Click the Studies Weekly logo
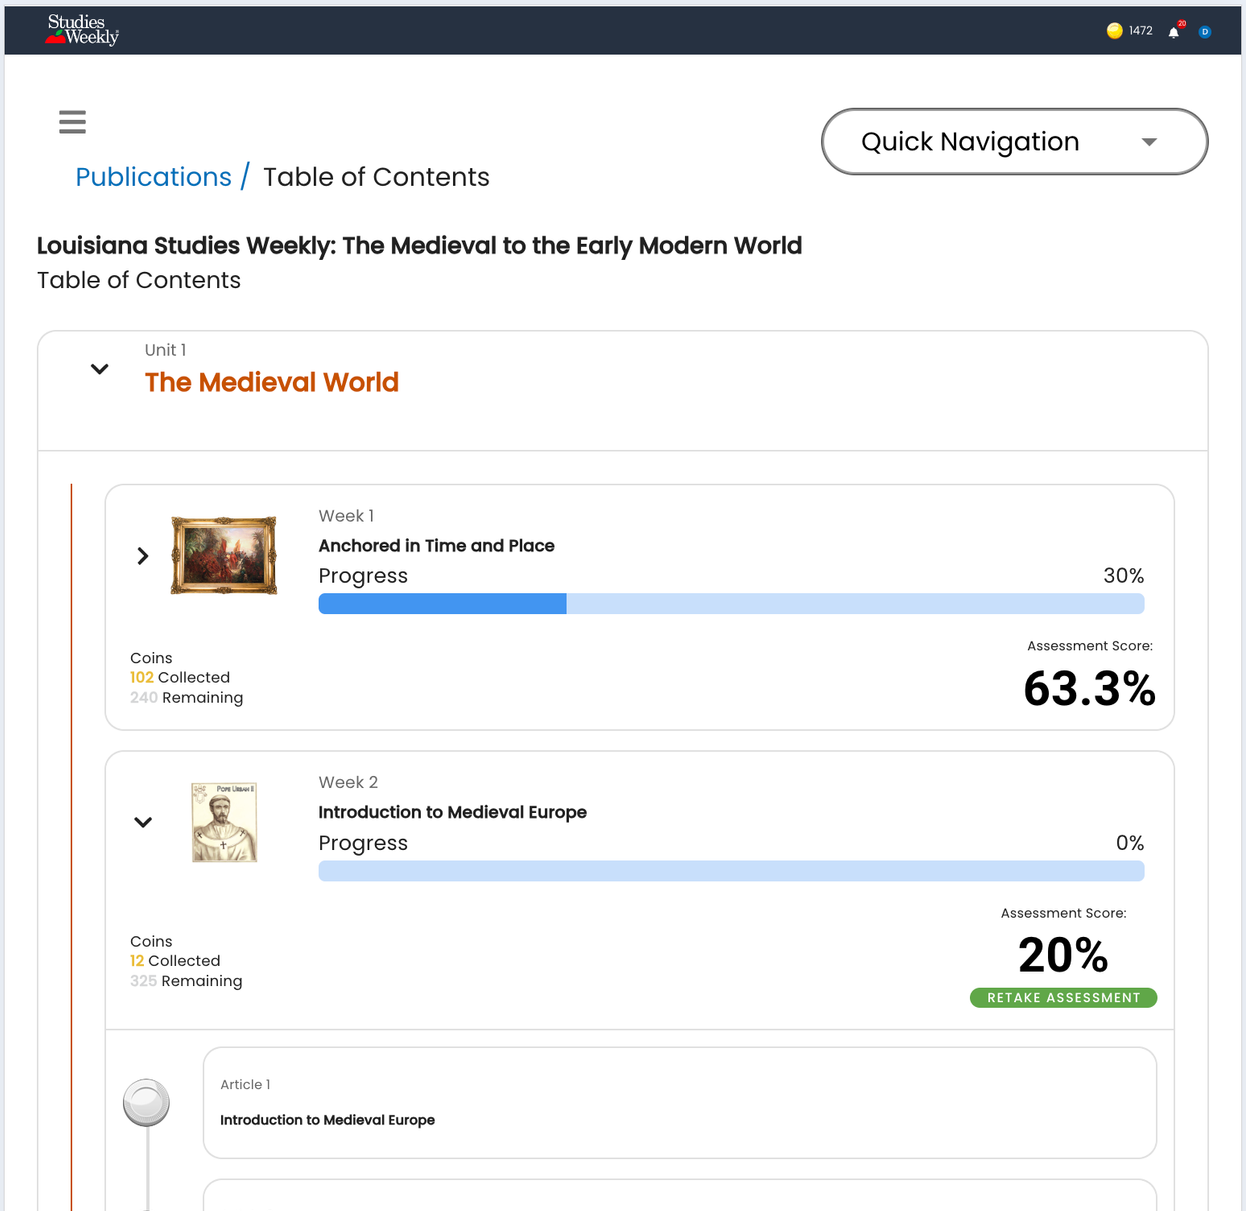 tap(82, 30)
